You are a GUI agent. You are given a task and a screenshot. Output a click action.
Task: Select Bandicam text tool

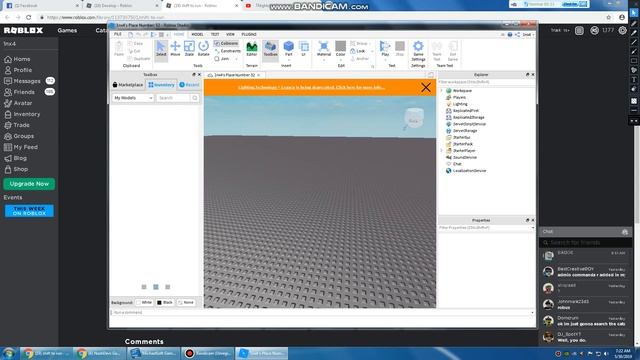pyautogui.click(x=634, y=80)
